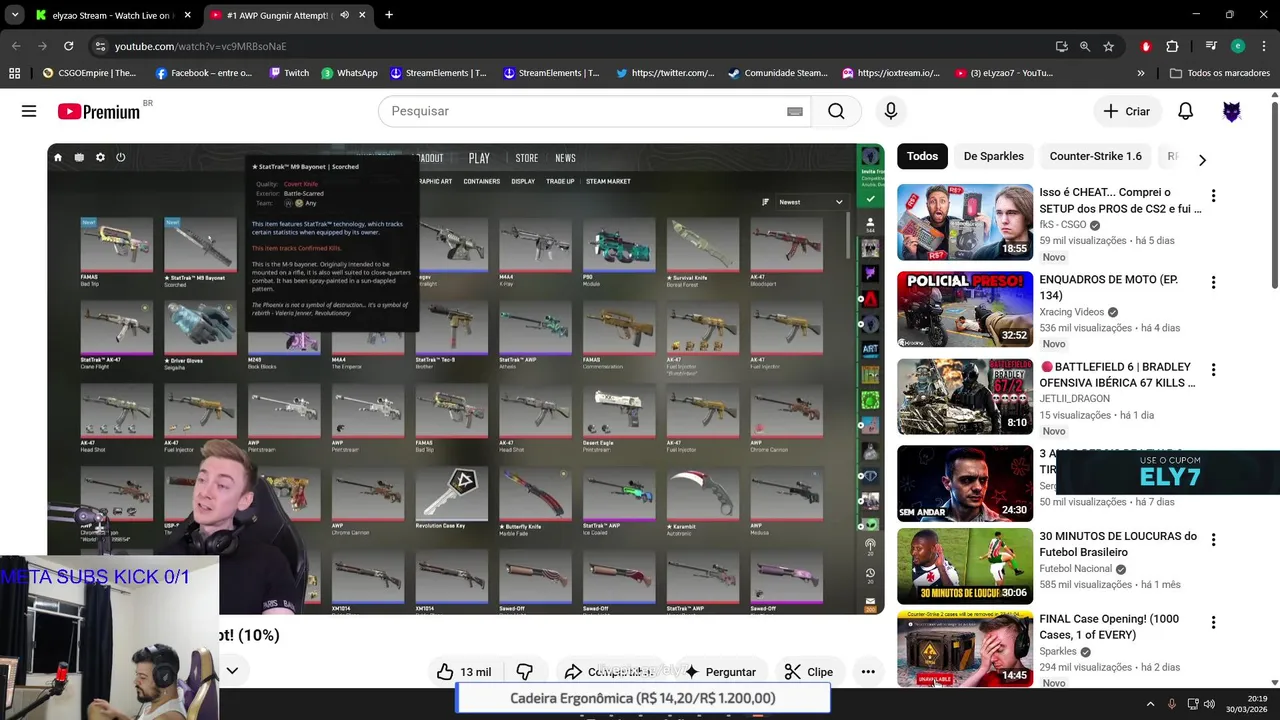Open options for 'Isso é CHEAT' video
Viewport: 1280px width, 720px height.
tap(1213, 196)
